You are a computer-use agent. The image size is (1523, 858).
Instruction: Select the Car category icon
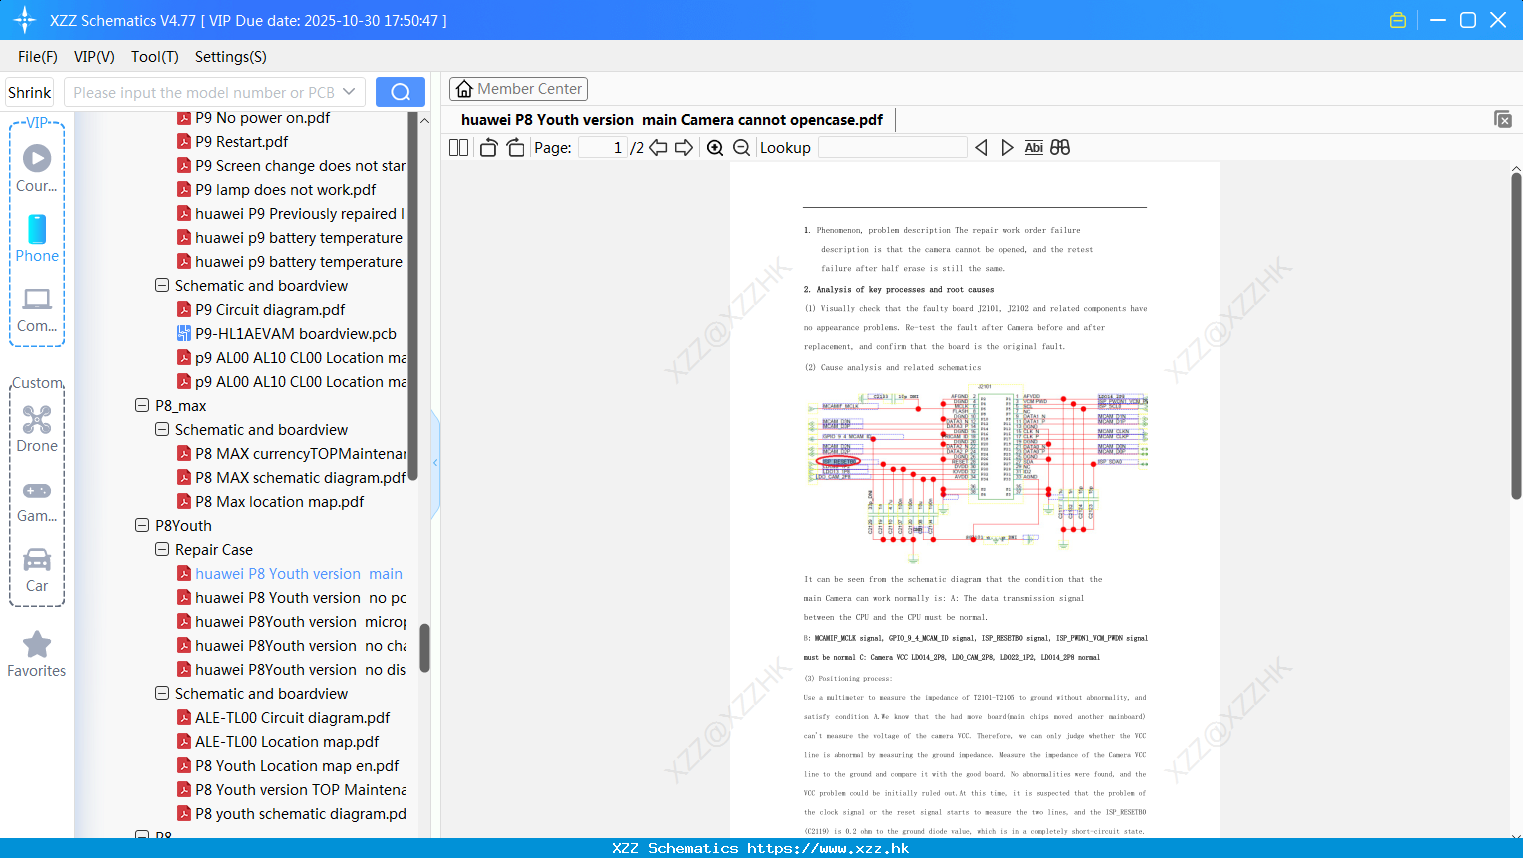point(37,570)
